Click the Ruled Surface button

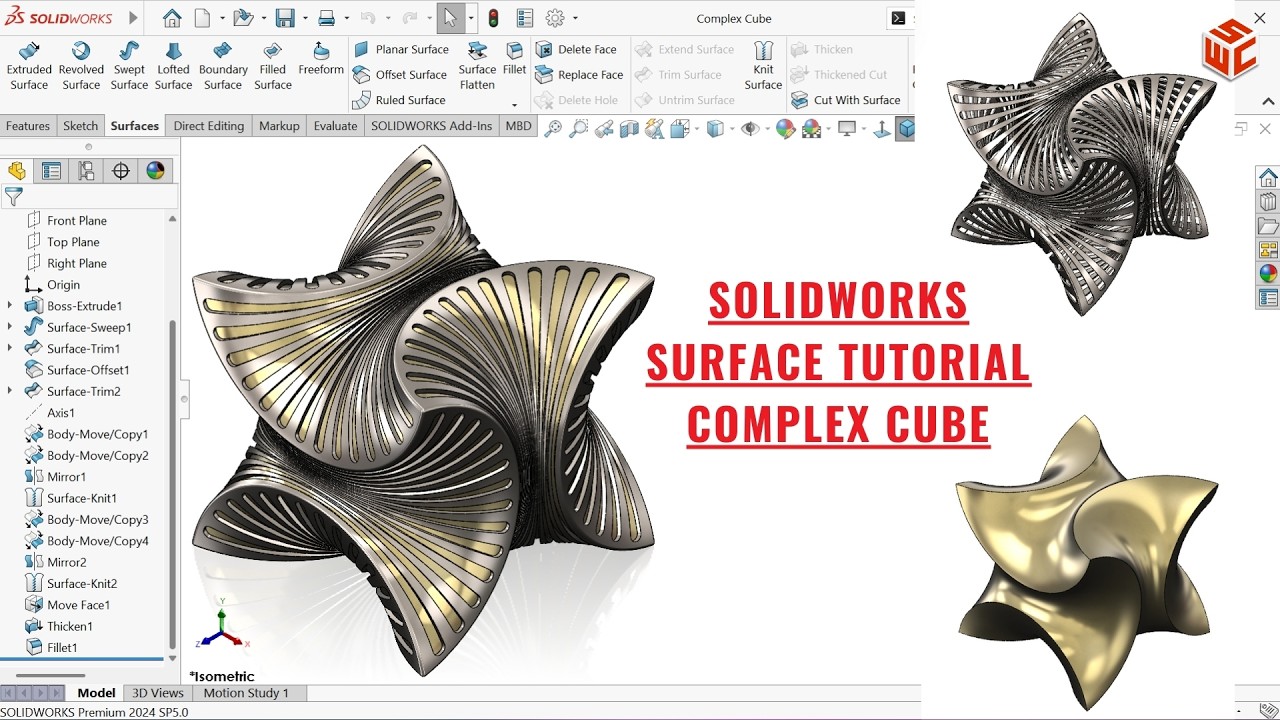click(399, 100)
